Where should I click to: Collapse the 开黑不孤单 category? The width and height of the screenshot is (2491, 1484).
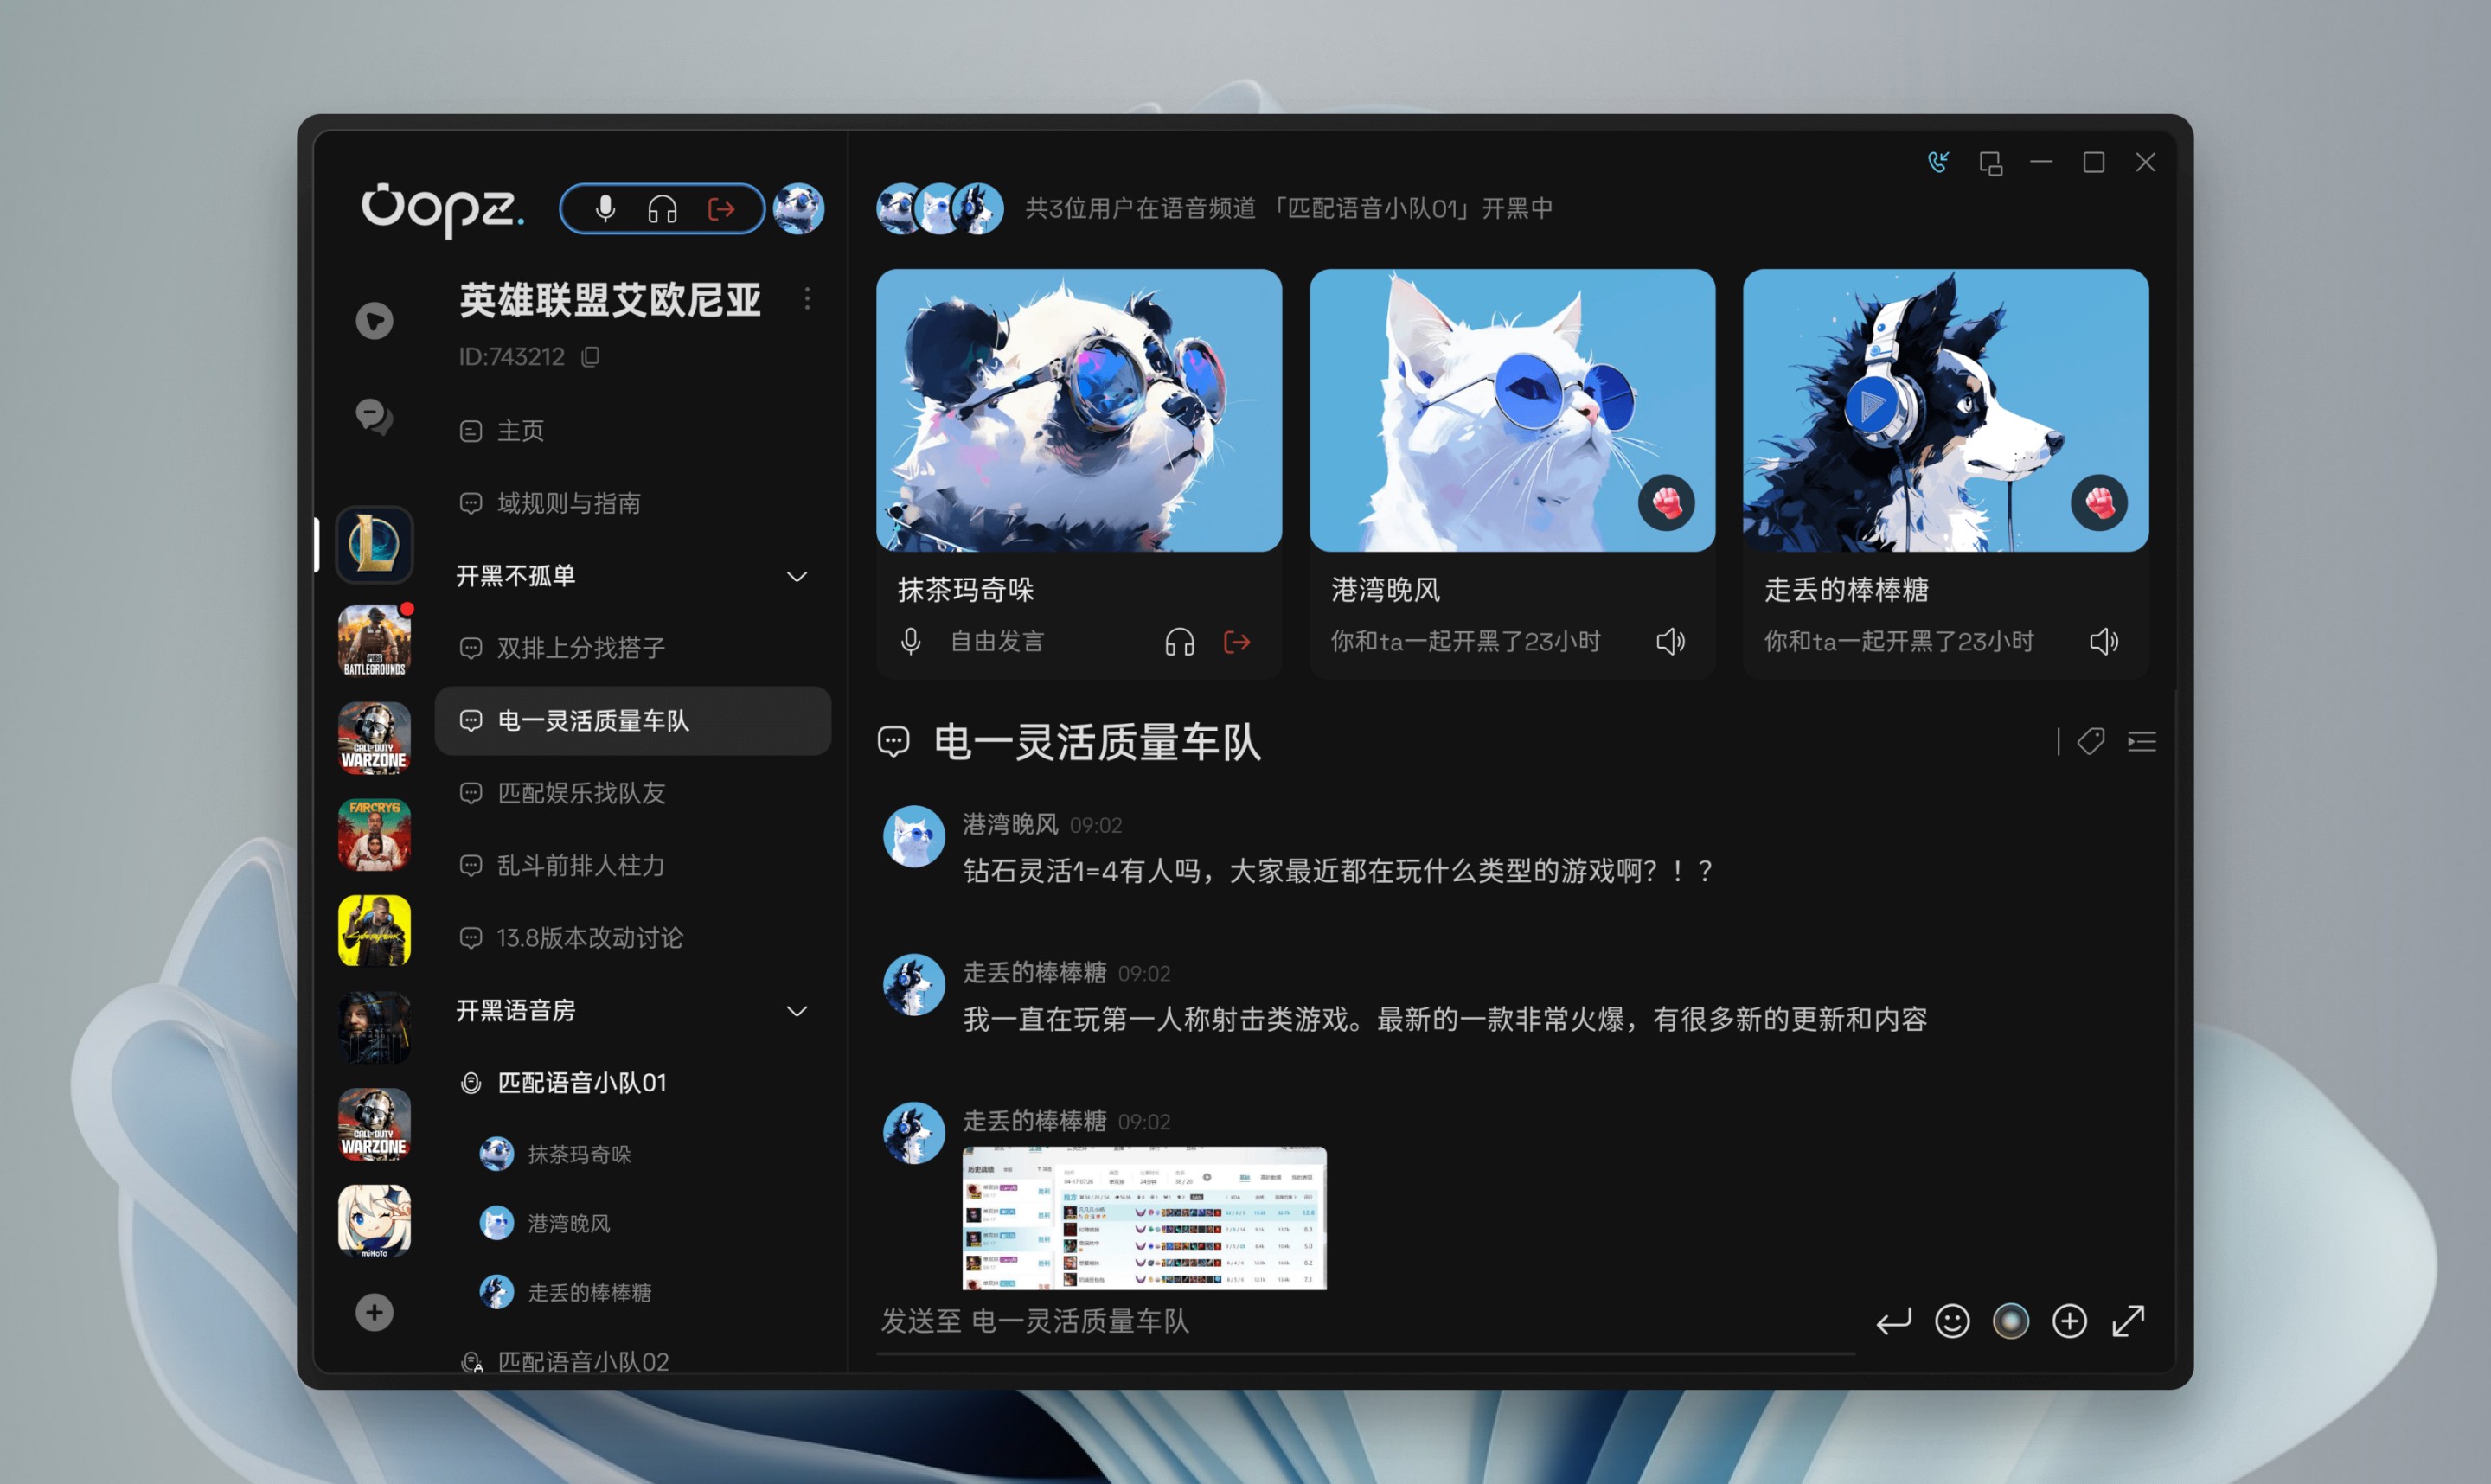click(x=797, y=576)
